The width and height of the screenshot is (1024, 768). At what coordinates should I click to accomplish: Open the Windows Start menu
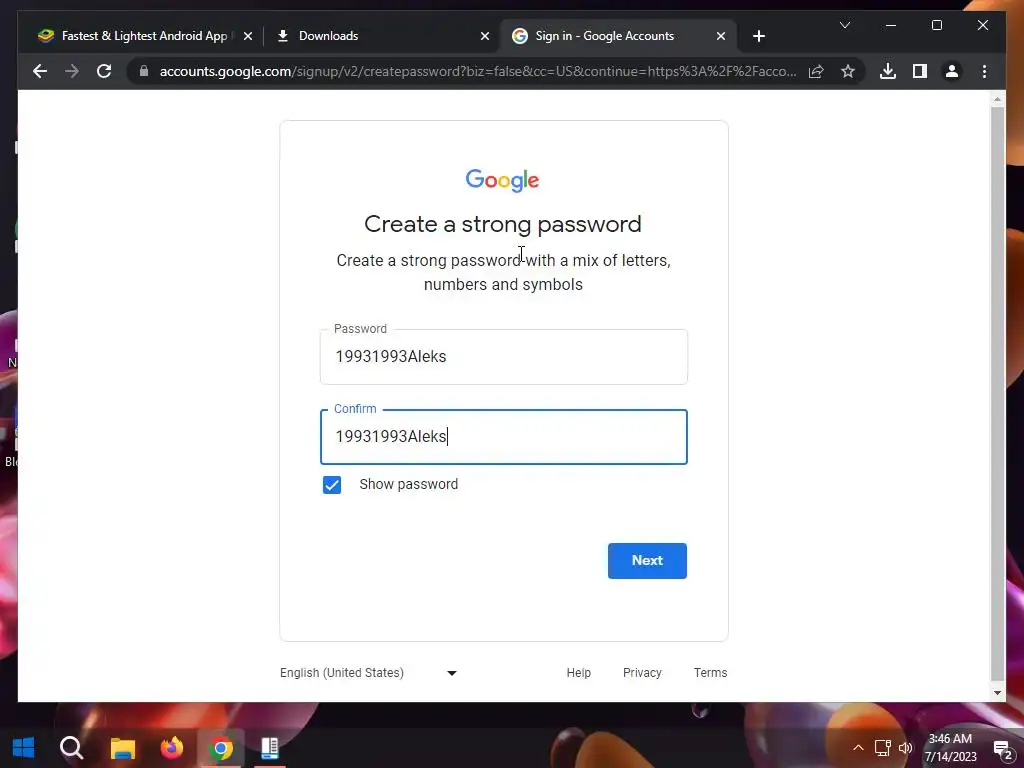(x=24, y=748)
